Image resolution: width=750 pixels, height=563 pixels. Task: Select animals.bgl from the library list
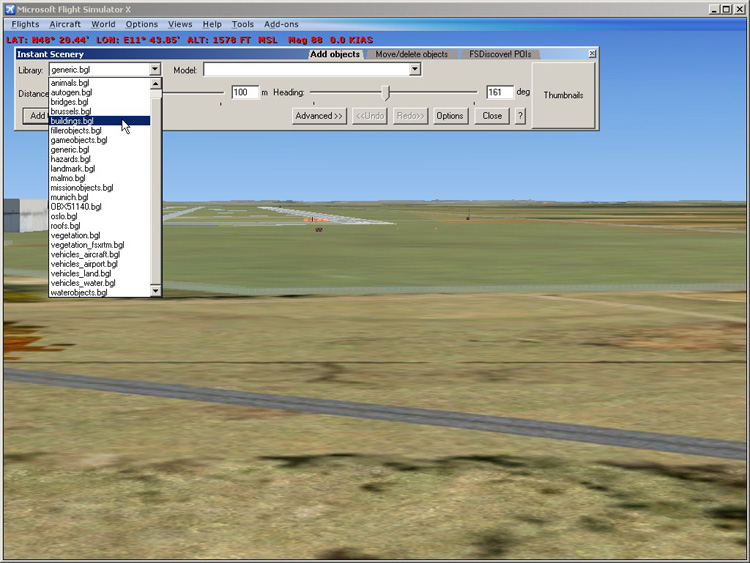99,83
